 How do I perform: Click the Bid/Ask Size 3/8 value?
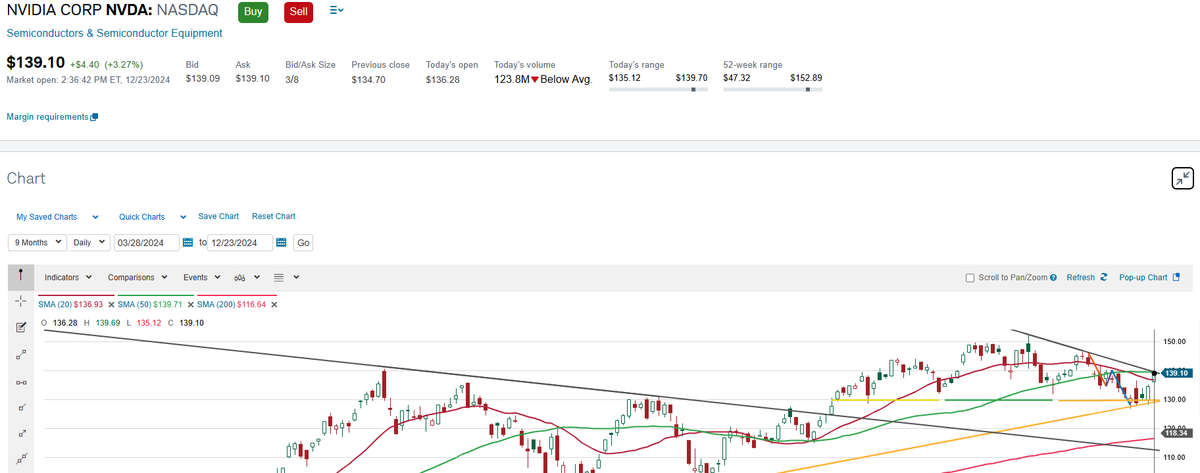[x=293, y=79]
